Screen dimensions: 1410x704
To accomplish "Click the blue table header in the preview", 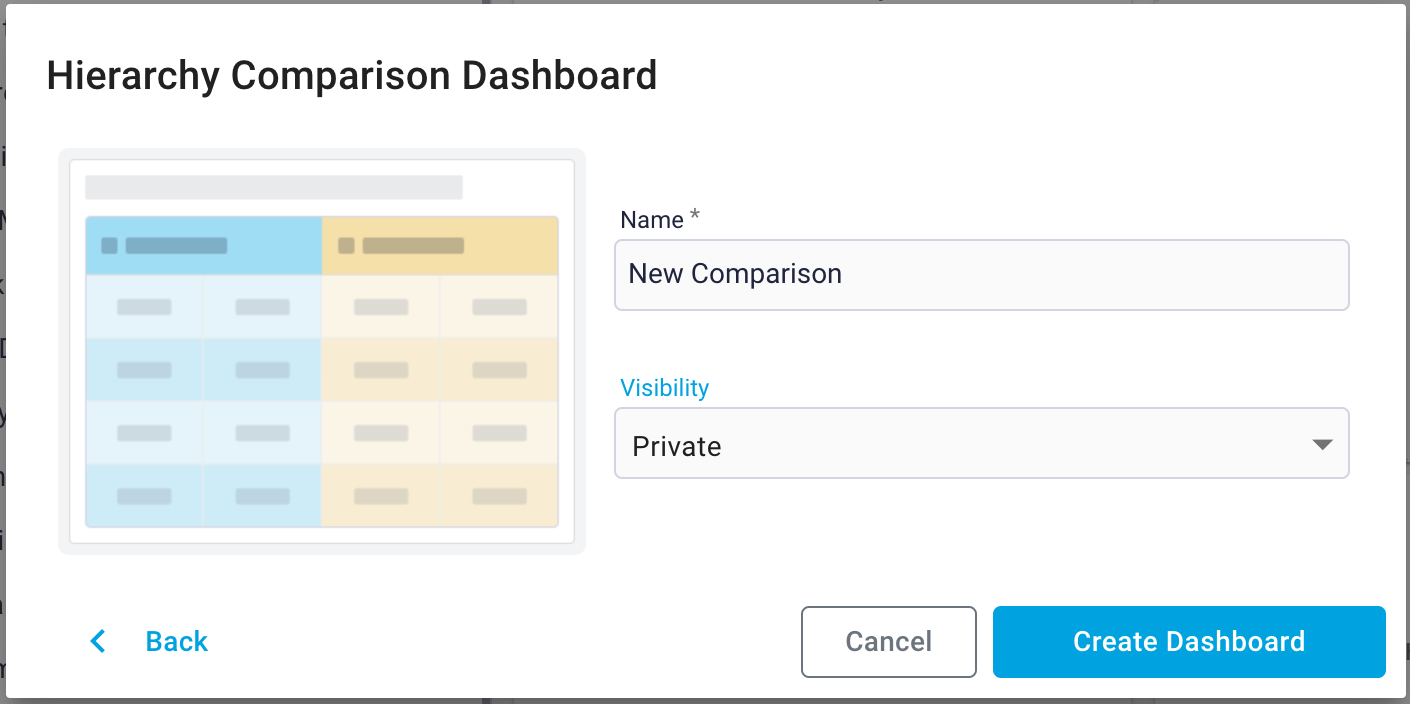I will tap(200, 245).
